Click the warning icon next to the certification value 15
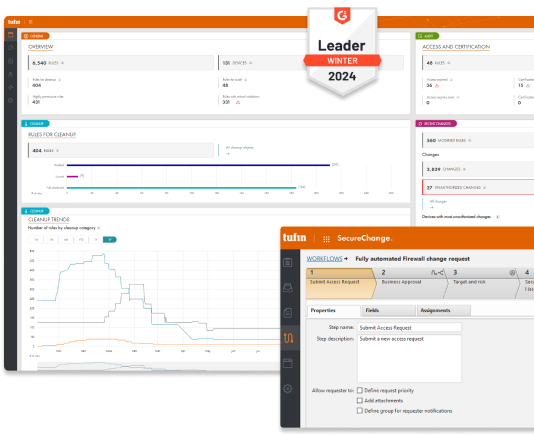This screenshot has width=534, height=436. [528, 85]
